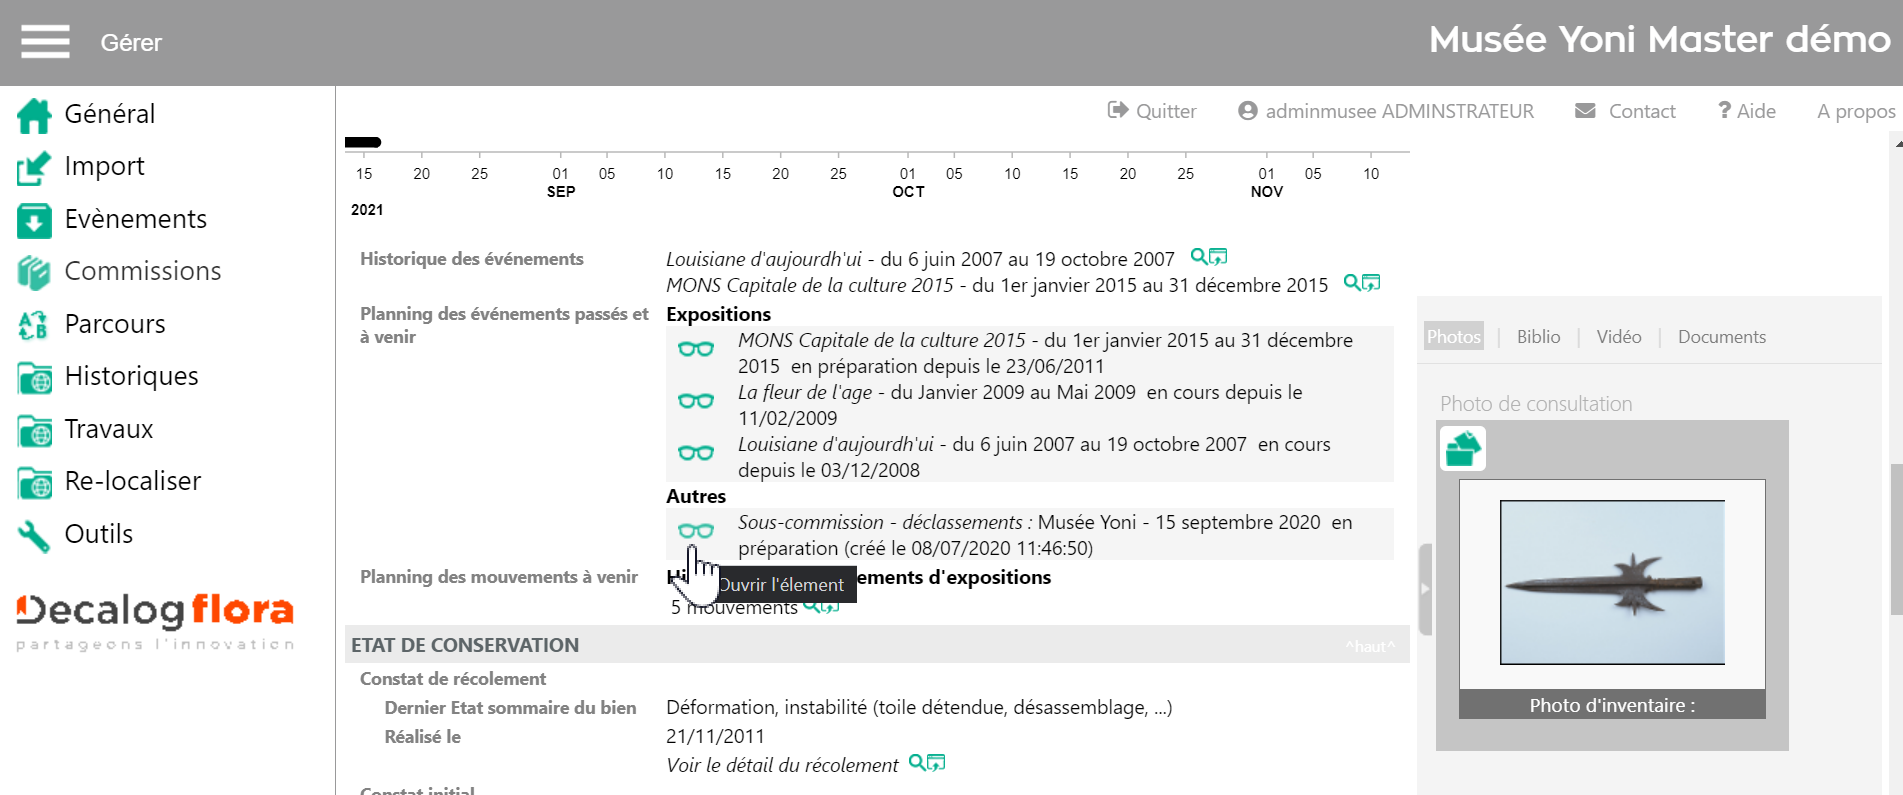Open glasses icon for MONS Capitale exposition
This screenshot has width=1903, height=795.
tap(695, 349)
